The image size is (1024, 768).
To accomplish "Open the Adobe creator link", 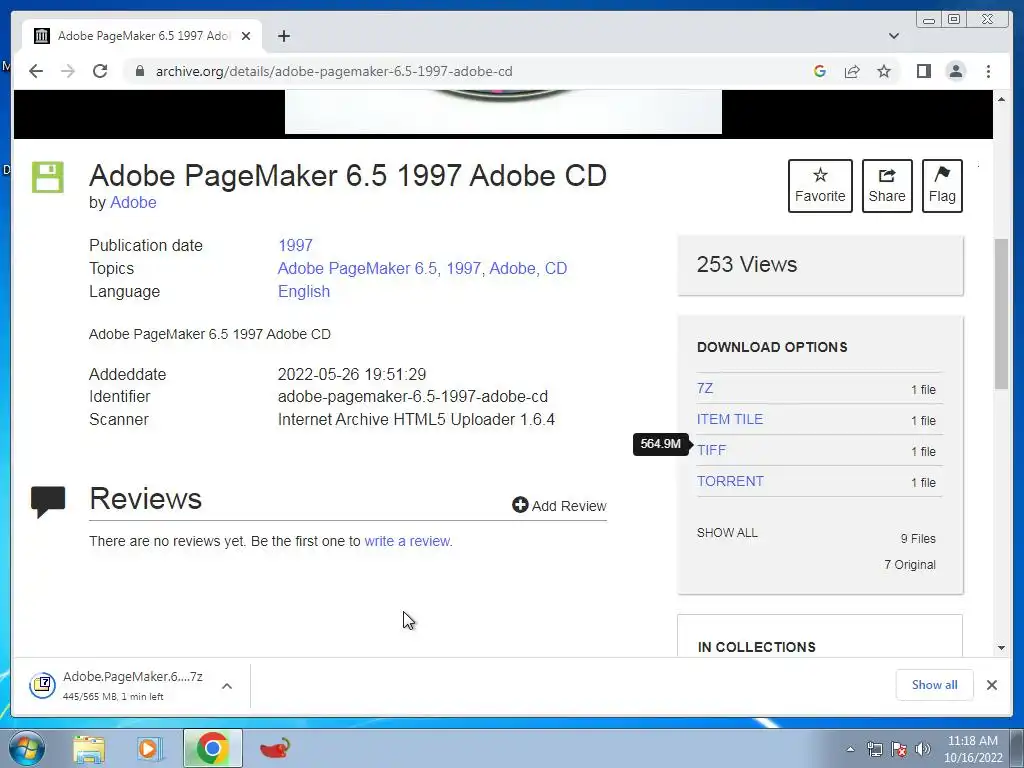I will pos(133,202).
